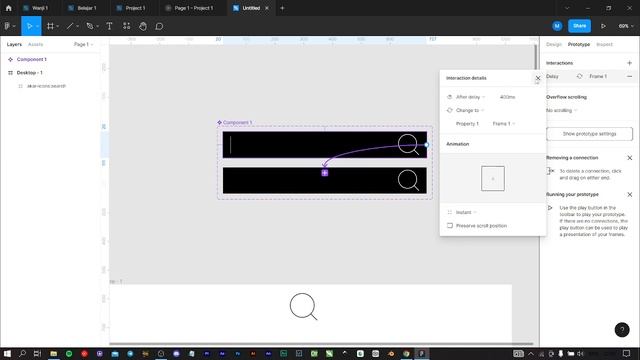The height and width of the screenshot is (360, 640).
Task: Open the zoom level dropdown
Action: click(626, 26)
